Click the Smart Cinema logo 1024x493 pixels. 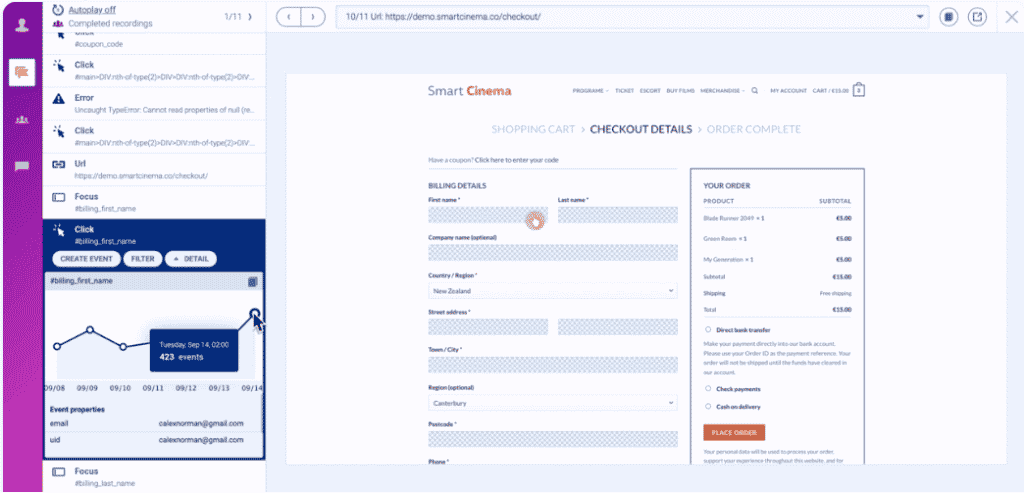pos(470,91)
